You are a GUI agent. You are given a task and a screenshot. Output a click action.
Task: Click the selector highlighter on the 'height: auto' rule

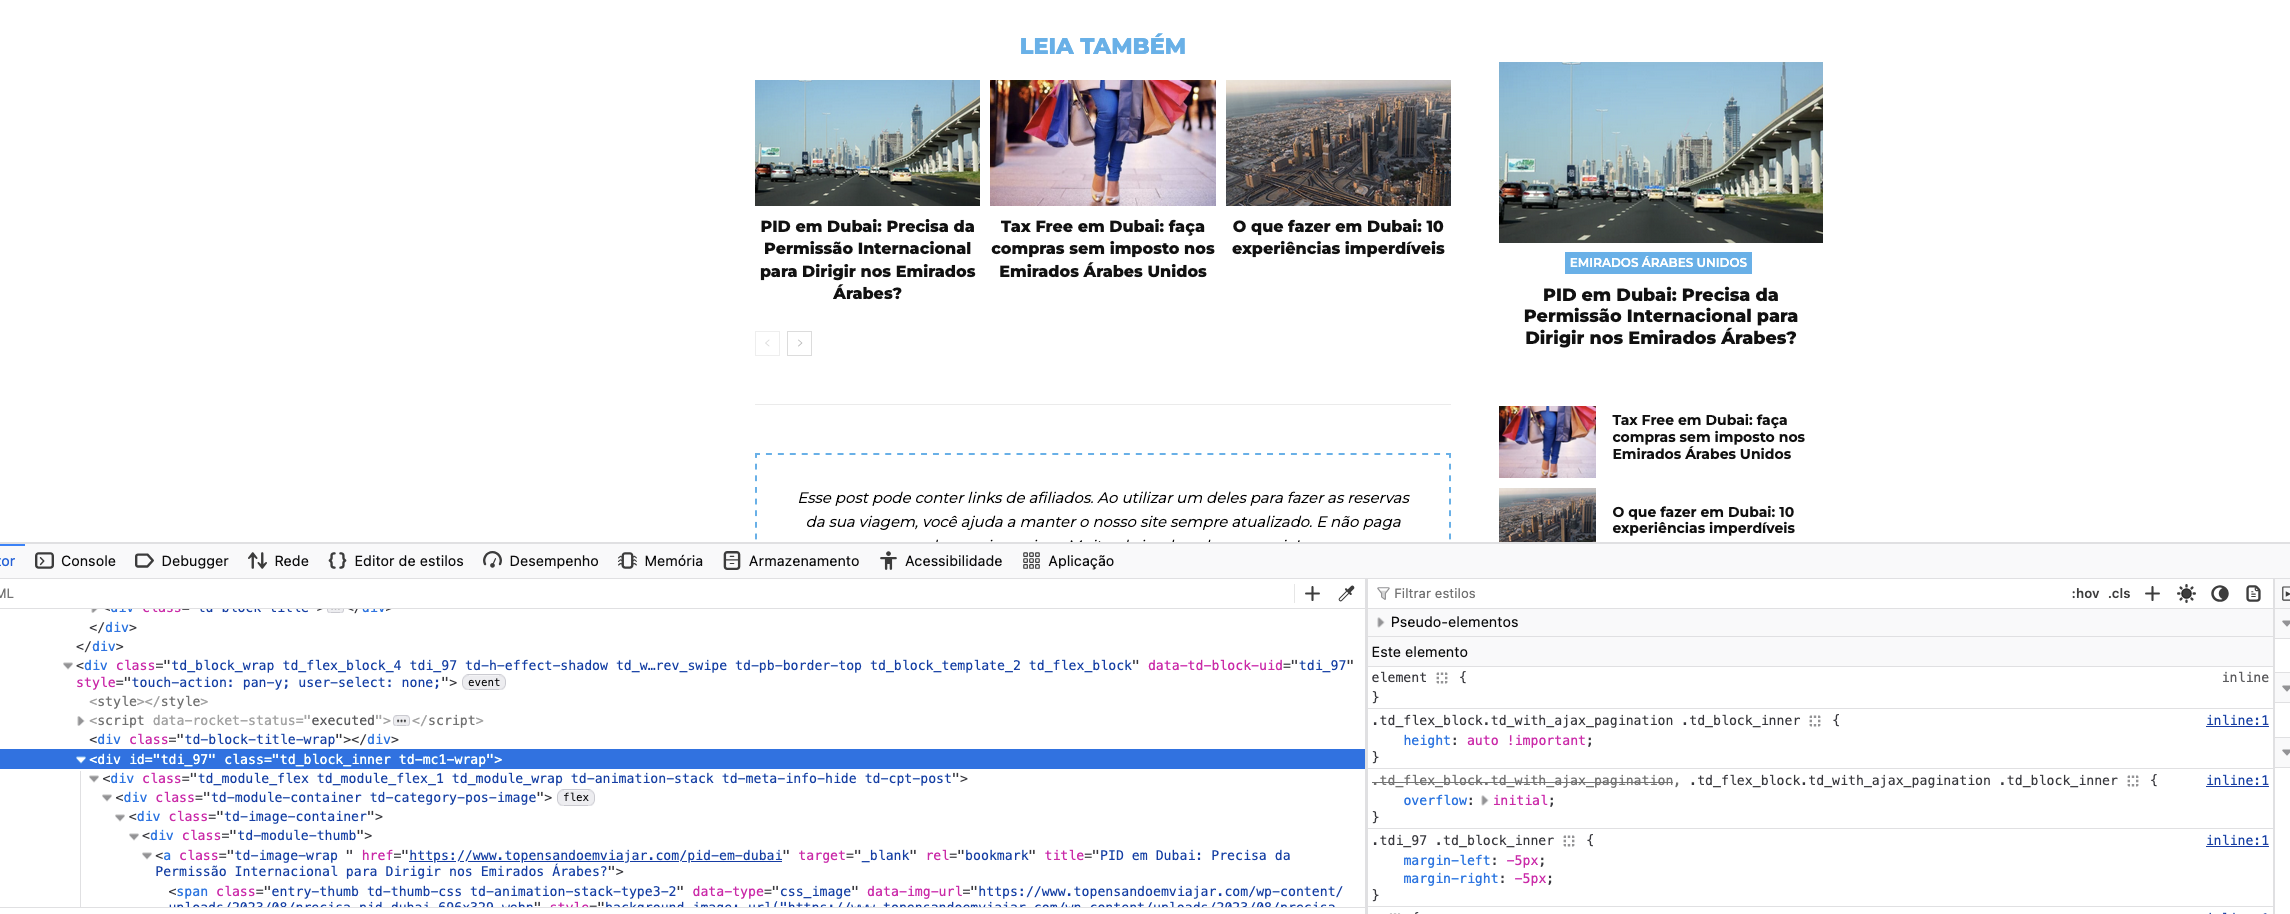tap(1815, 721)
